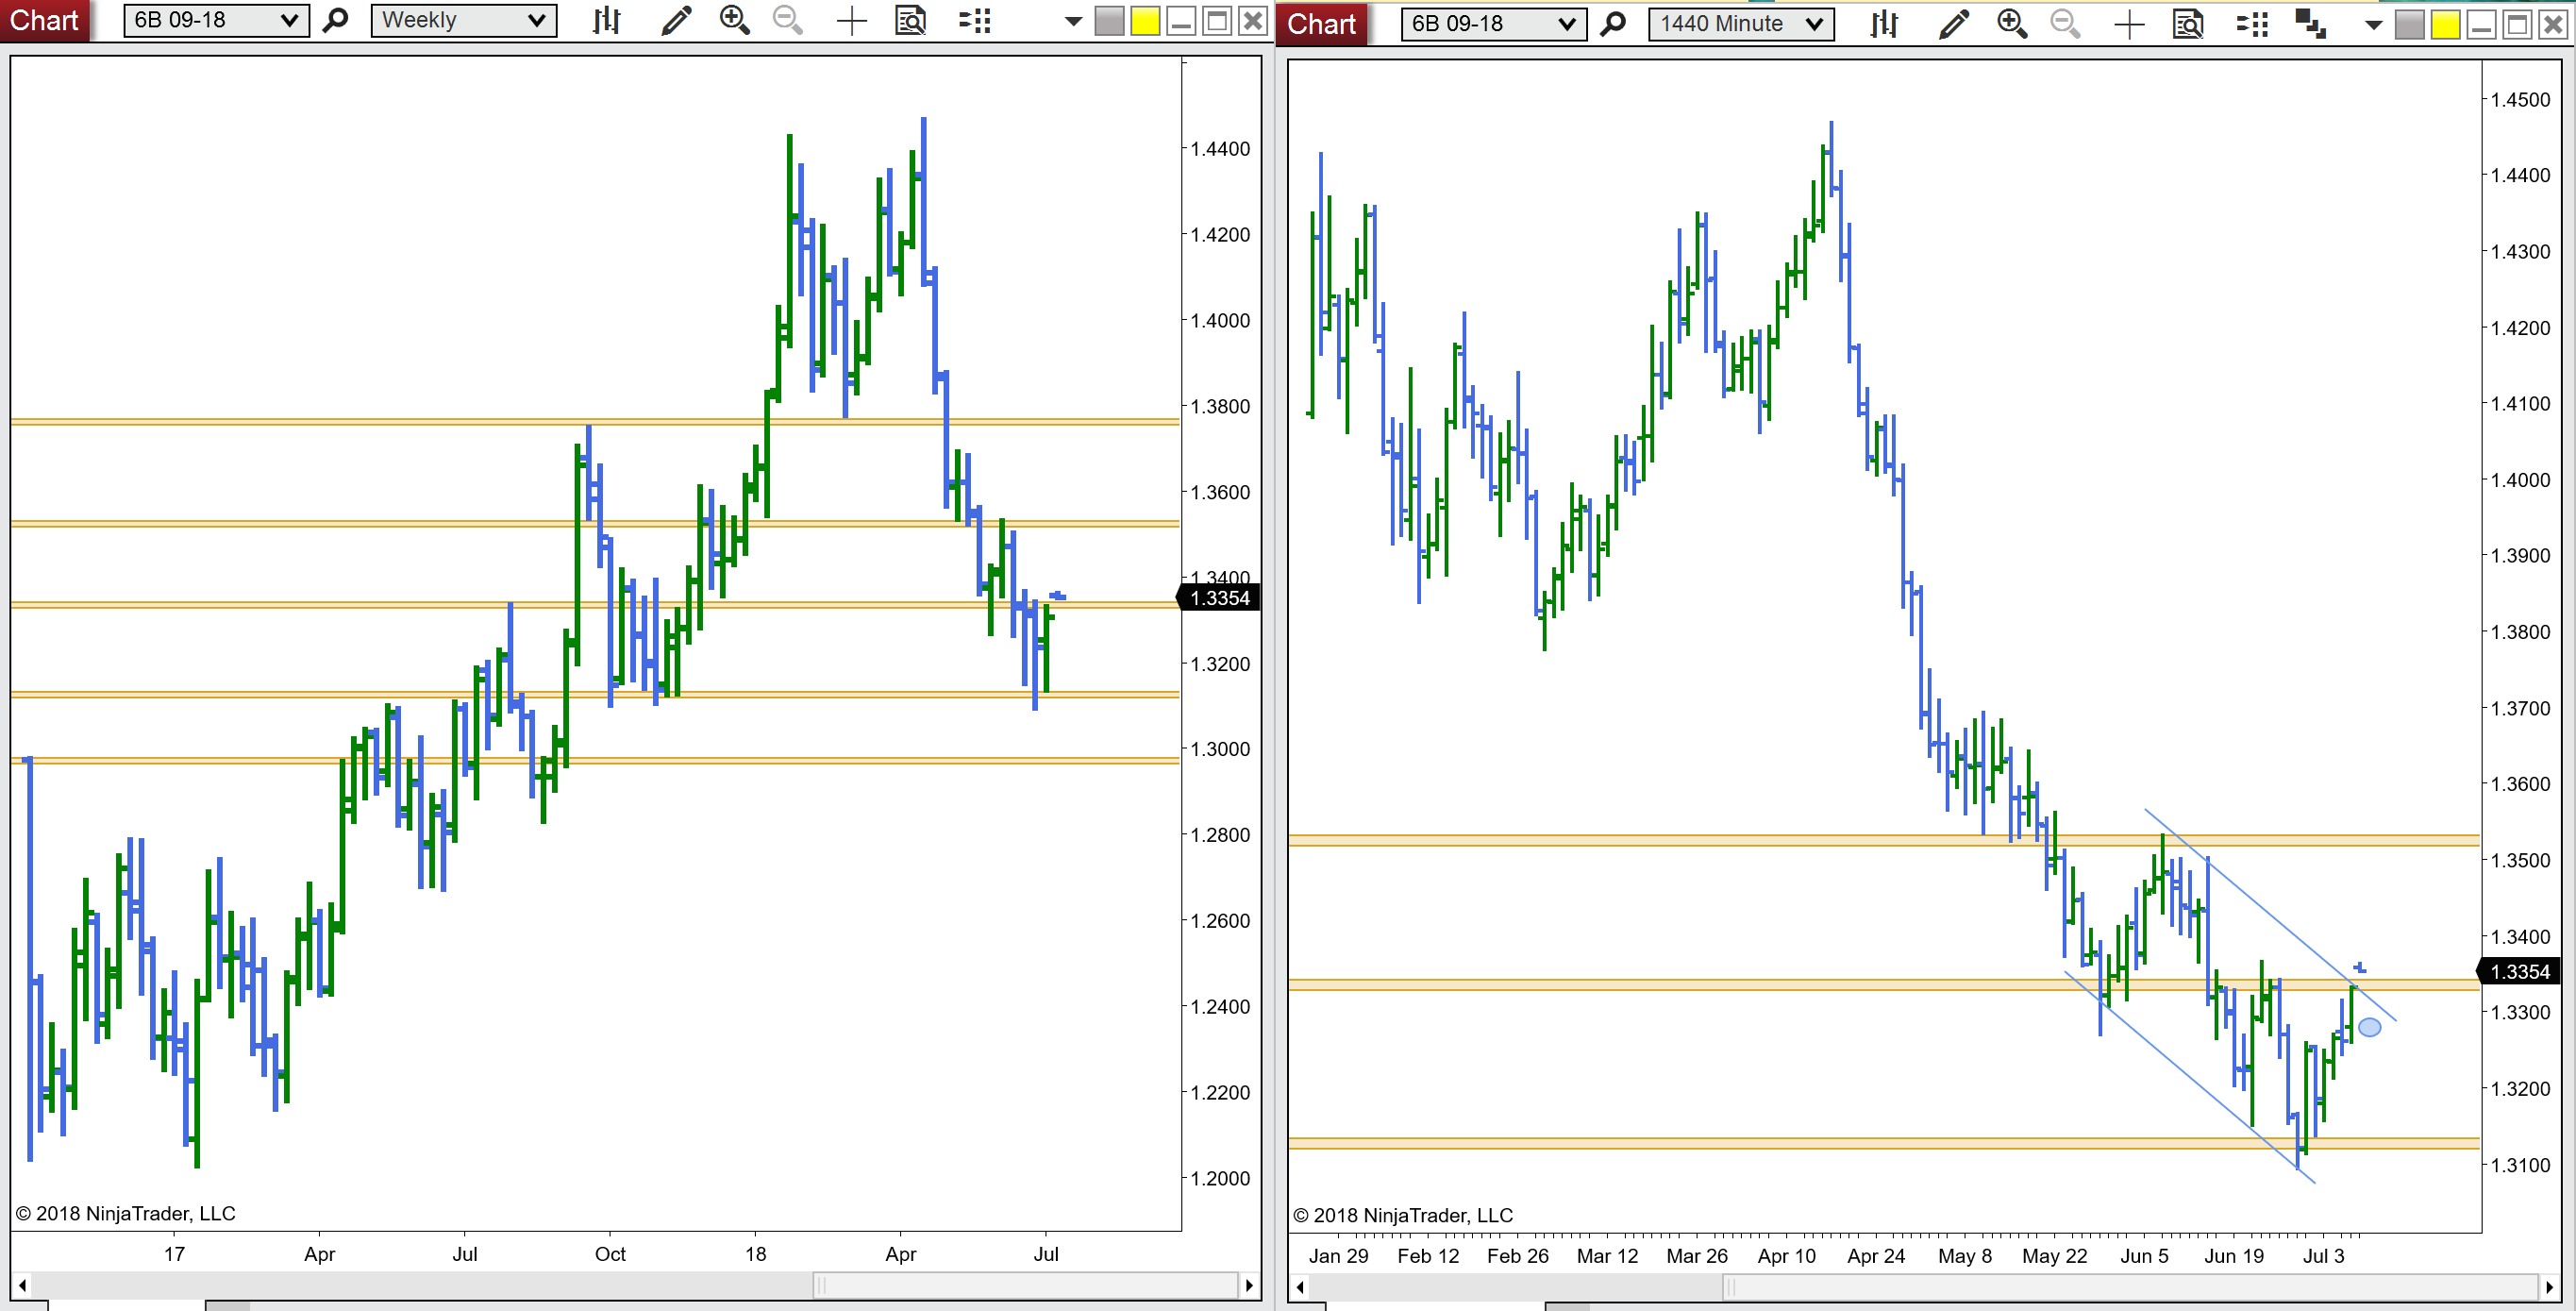The image size is (2576, 1311).
Task: Zoom in on the 1440 Minute chart
Action: [x=2012, y=24]
